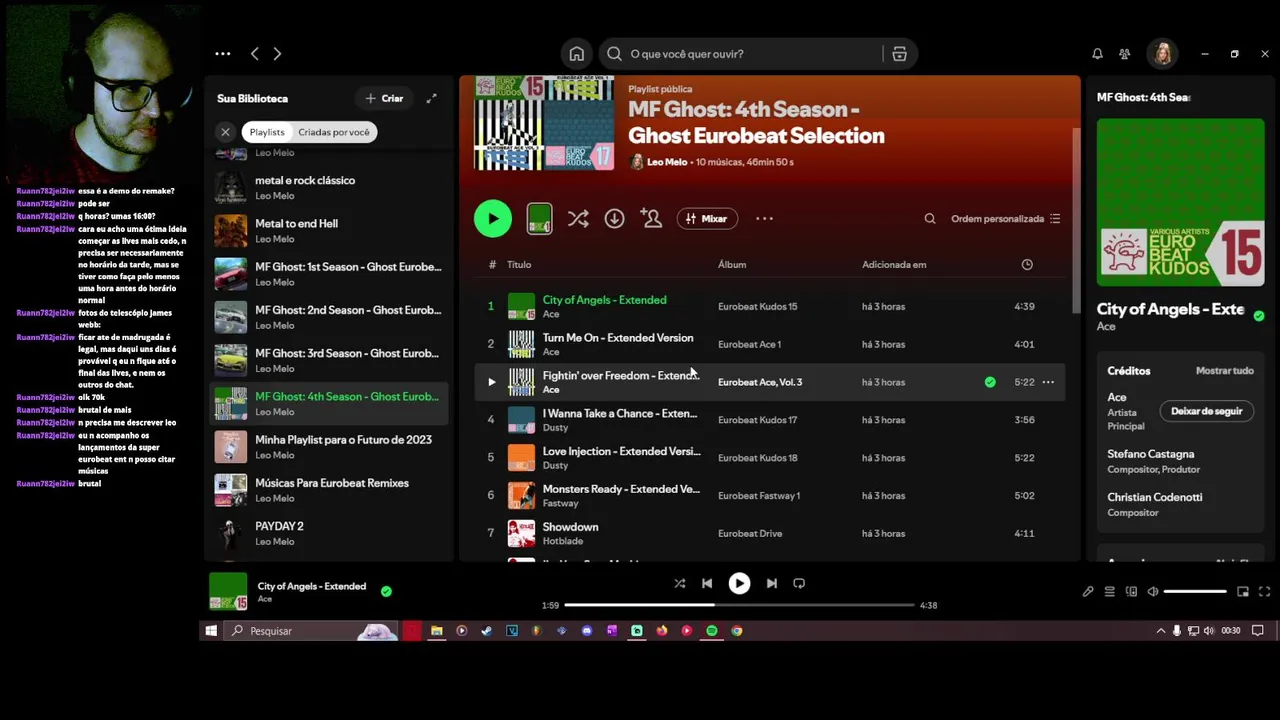This screenshot has width=1280, height=720.
Task: Open the playback queue icon
Action: click(1109, 592)
